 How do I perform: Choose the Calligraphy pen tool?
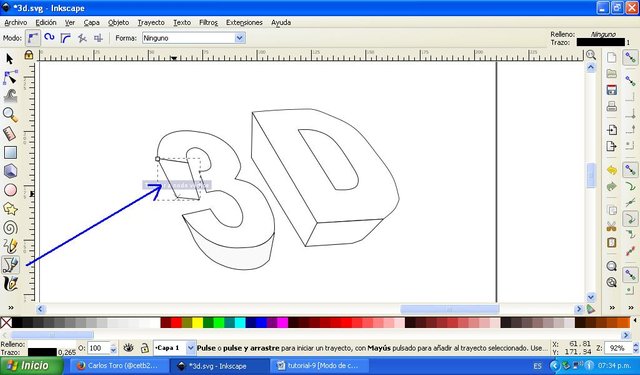(10, 284)
